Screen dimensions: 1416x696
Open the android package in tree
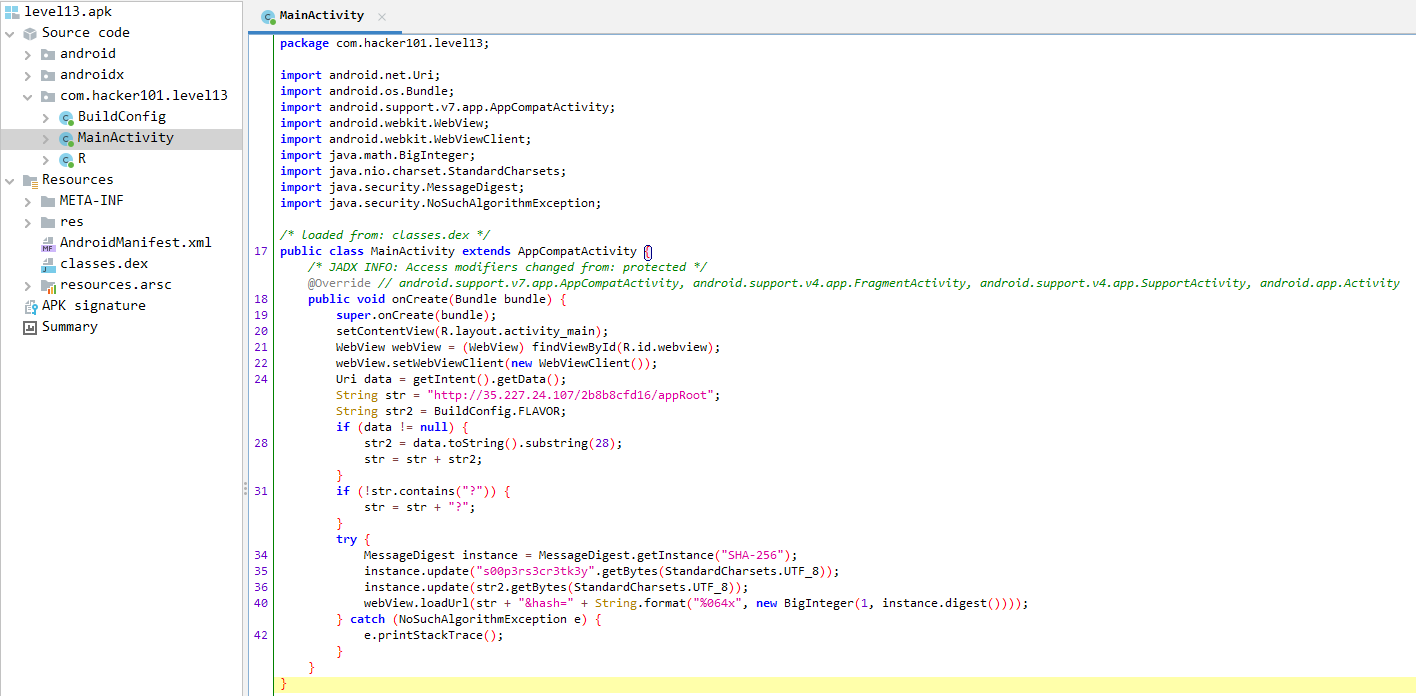[x=87, y=54]
